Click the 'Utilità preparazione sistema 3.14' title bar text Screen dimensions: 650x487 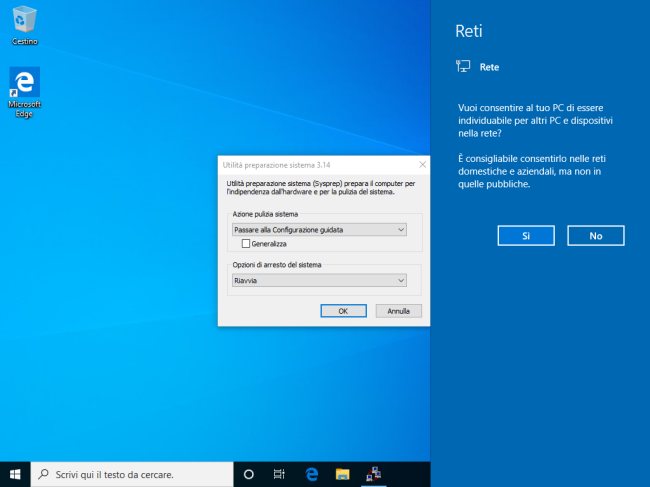point(276,165)
